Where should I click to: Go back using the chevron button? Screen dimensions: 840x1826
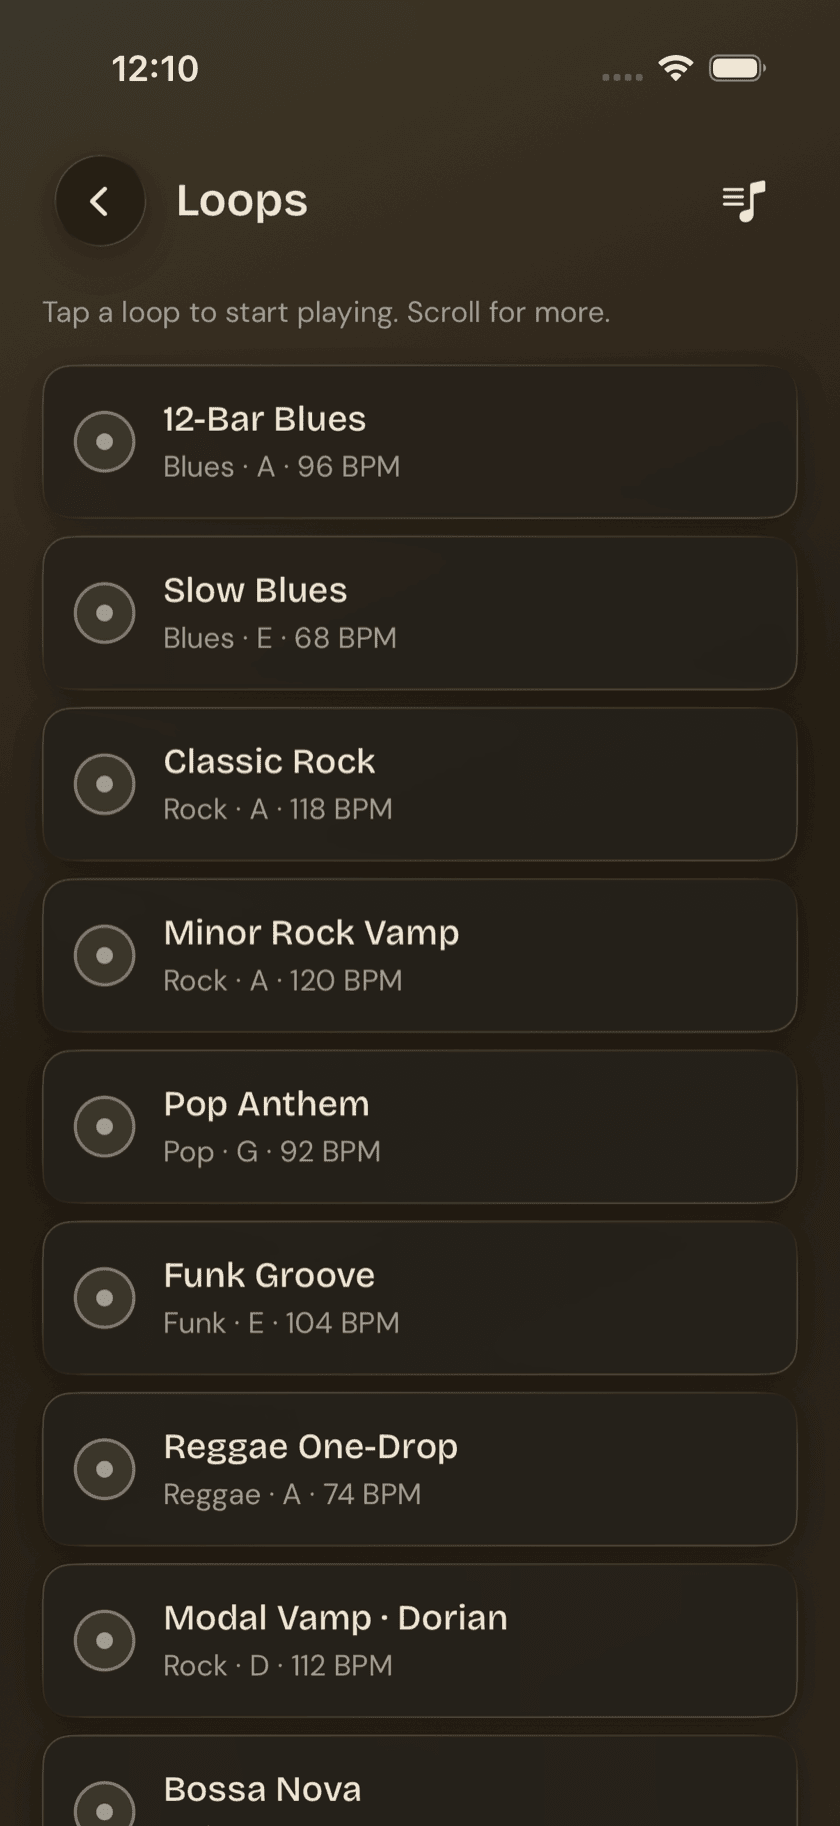(x=100, y=201)
